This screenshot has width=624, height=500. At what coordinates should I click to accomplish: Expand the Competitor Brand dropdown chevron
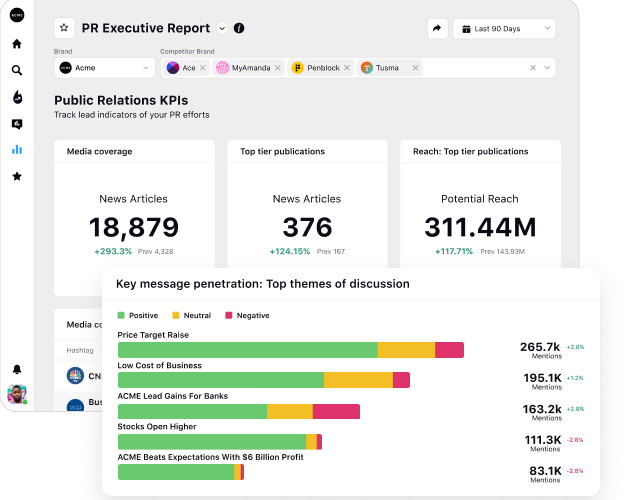[x=547, y=68]
